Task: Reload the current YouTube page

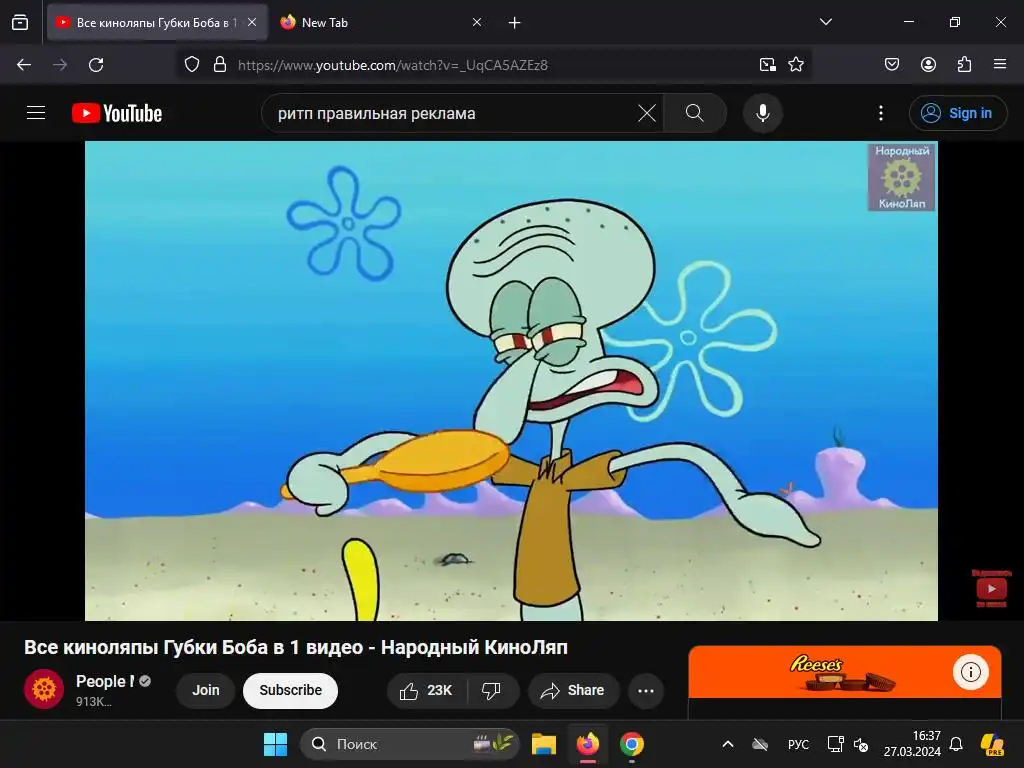Action: pyautogui.click(x=96, y=65)
